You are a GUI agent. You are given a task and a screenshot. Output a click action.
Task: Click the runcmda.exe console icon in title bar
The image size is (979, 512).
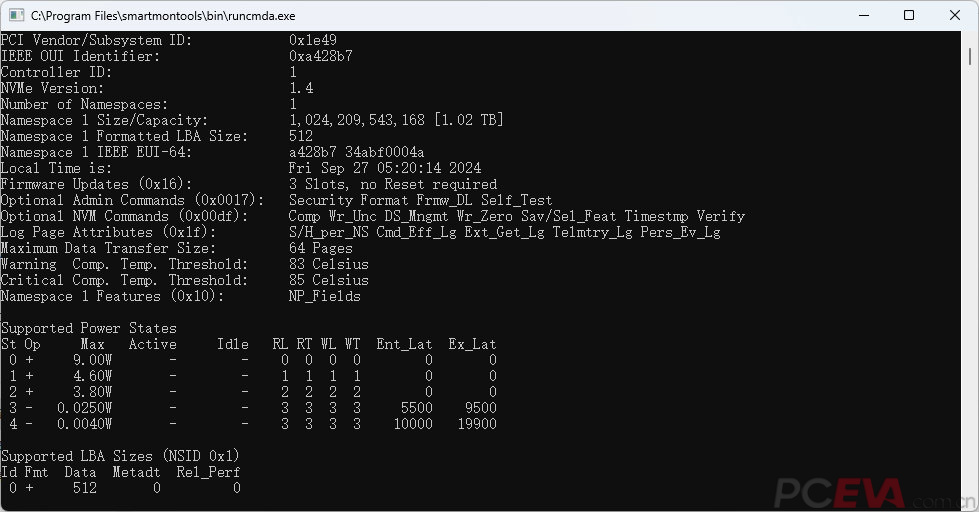(15, 15)
